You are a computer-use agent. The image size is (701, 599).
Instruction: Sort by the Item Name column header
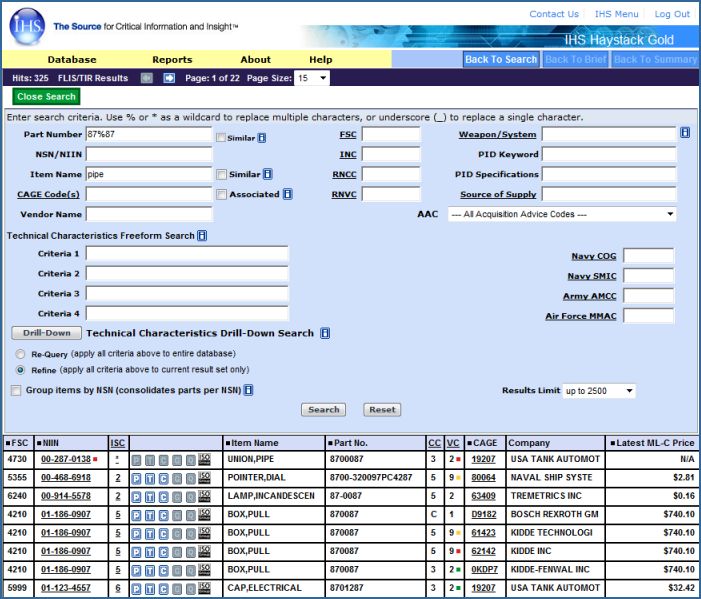(x=252, y=443)
